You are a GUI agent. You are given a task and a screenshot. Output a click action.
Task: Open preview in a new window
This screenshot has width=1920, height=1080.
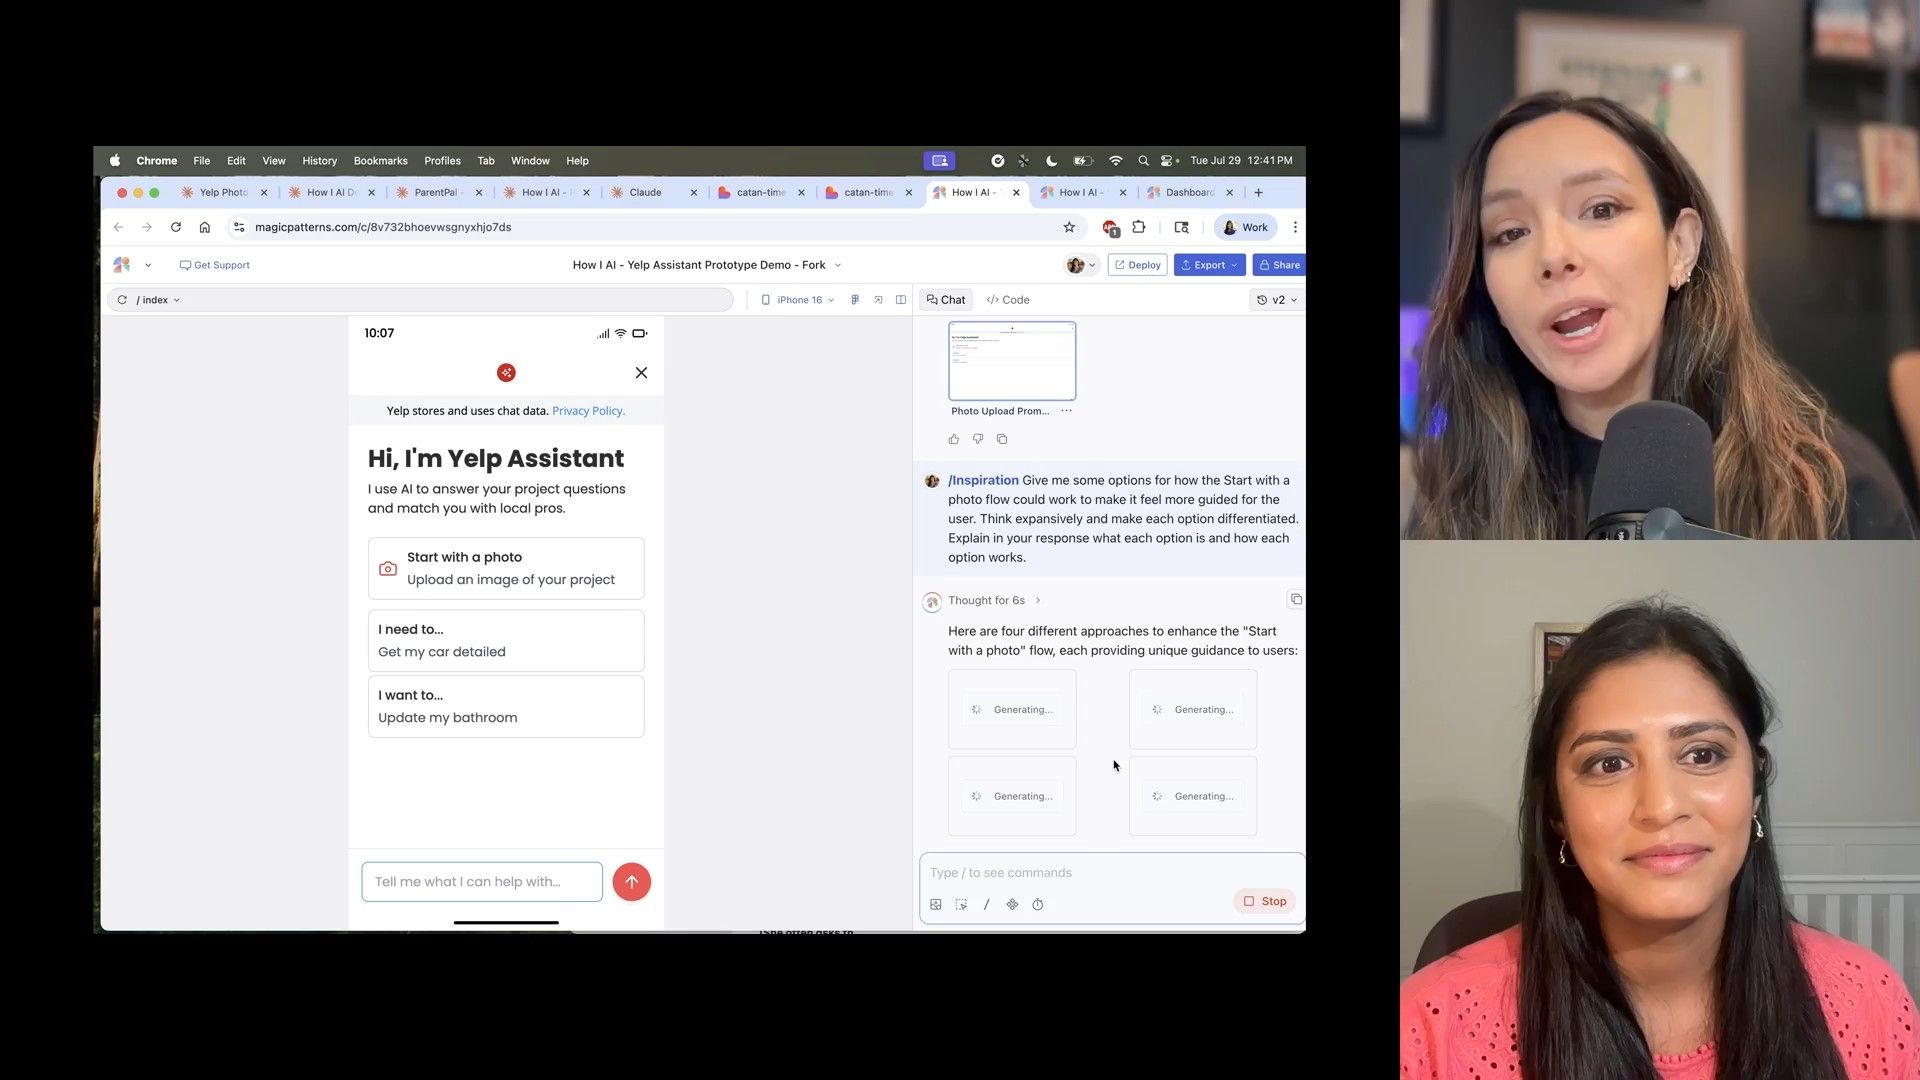pyautogui.click(x=878, y=300)
